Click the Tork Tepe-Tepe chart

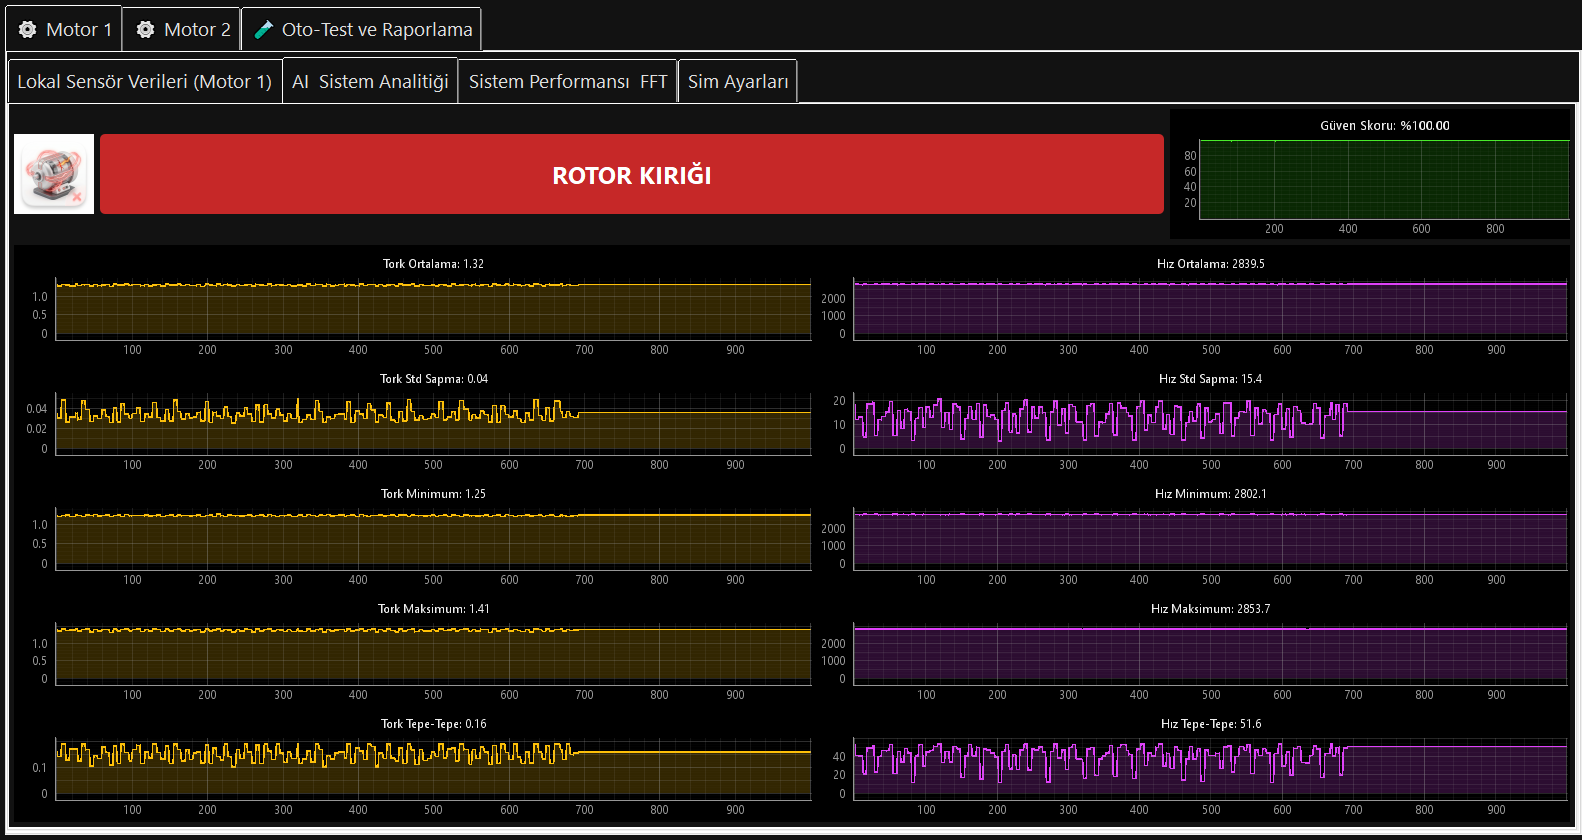click(x=433, y=770)
